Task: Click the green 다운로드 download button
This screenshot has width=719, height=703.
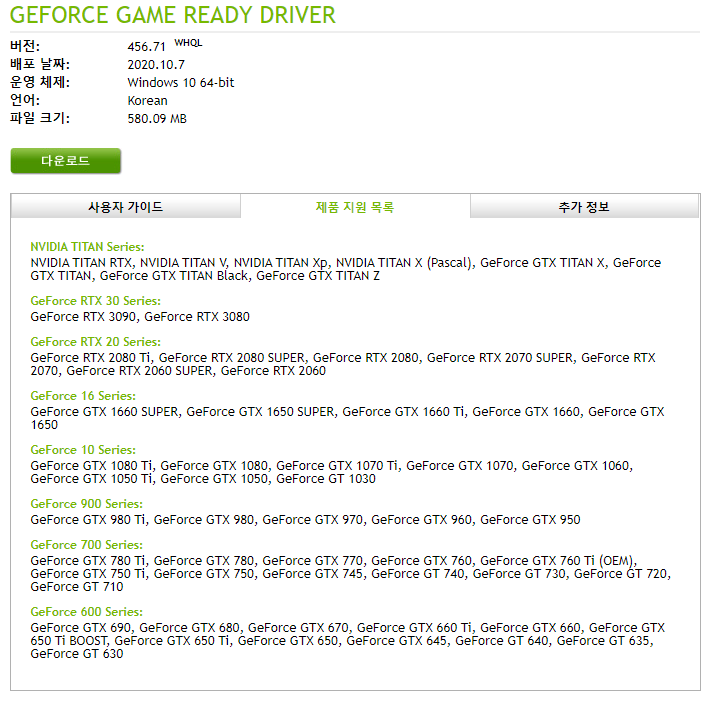Action: point(66,161)
